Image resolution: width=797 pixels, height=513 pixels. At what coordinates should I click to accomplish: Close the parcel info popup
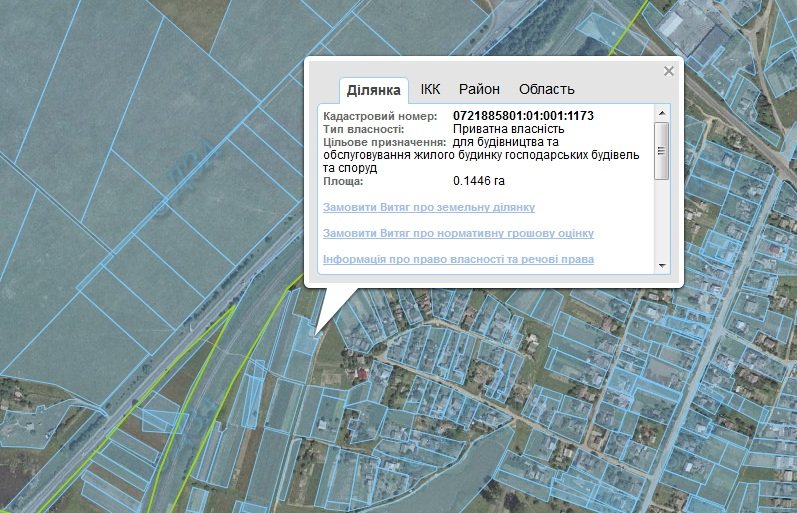pos(669,71)
